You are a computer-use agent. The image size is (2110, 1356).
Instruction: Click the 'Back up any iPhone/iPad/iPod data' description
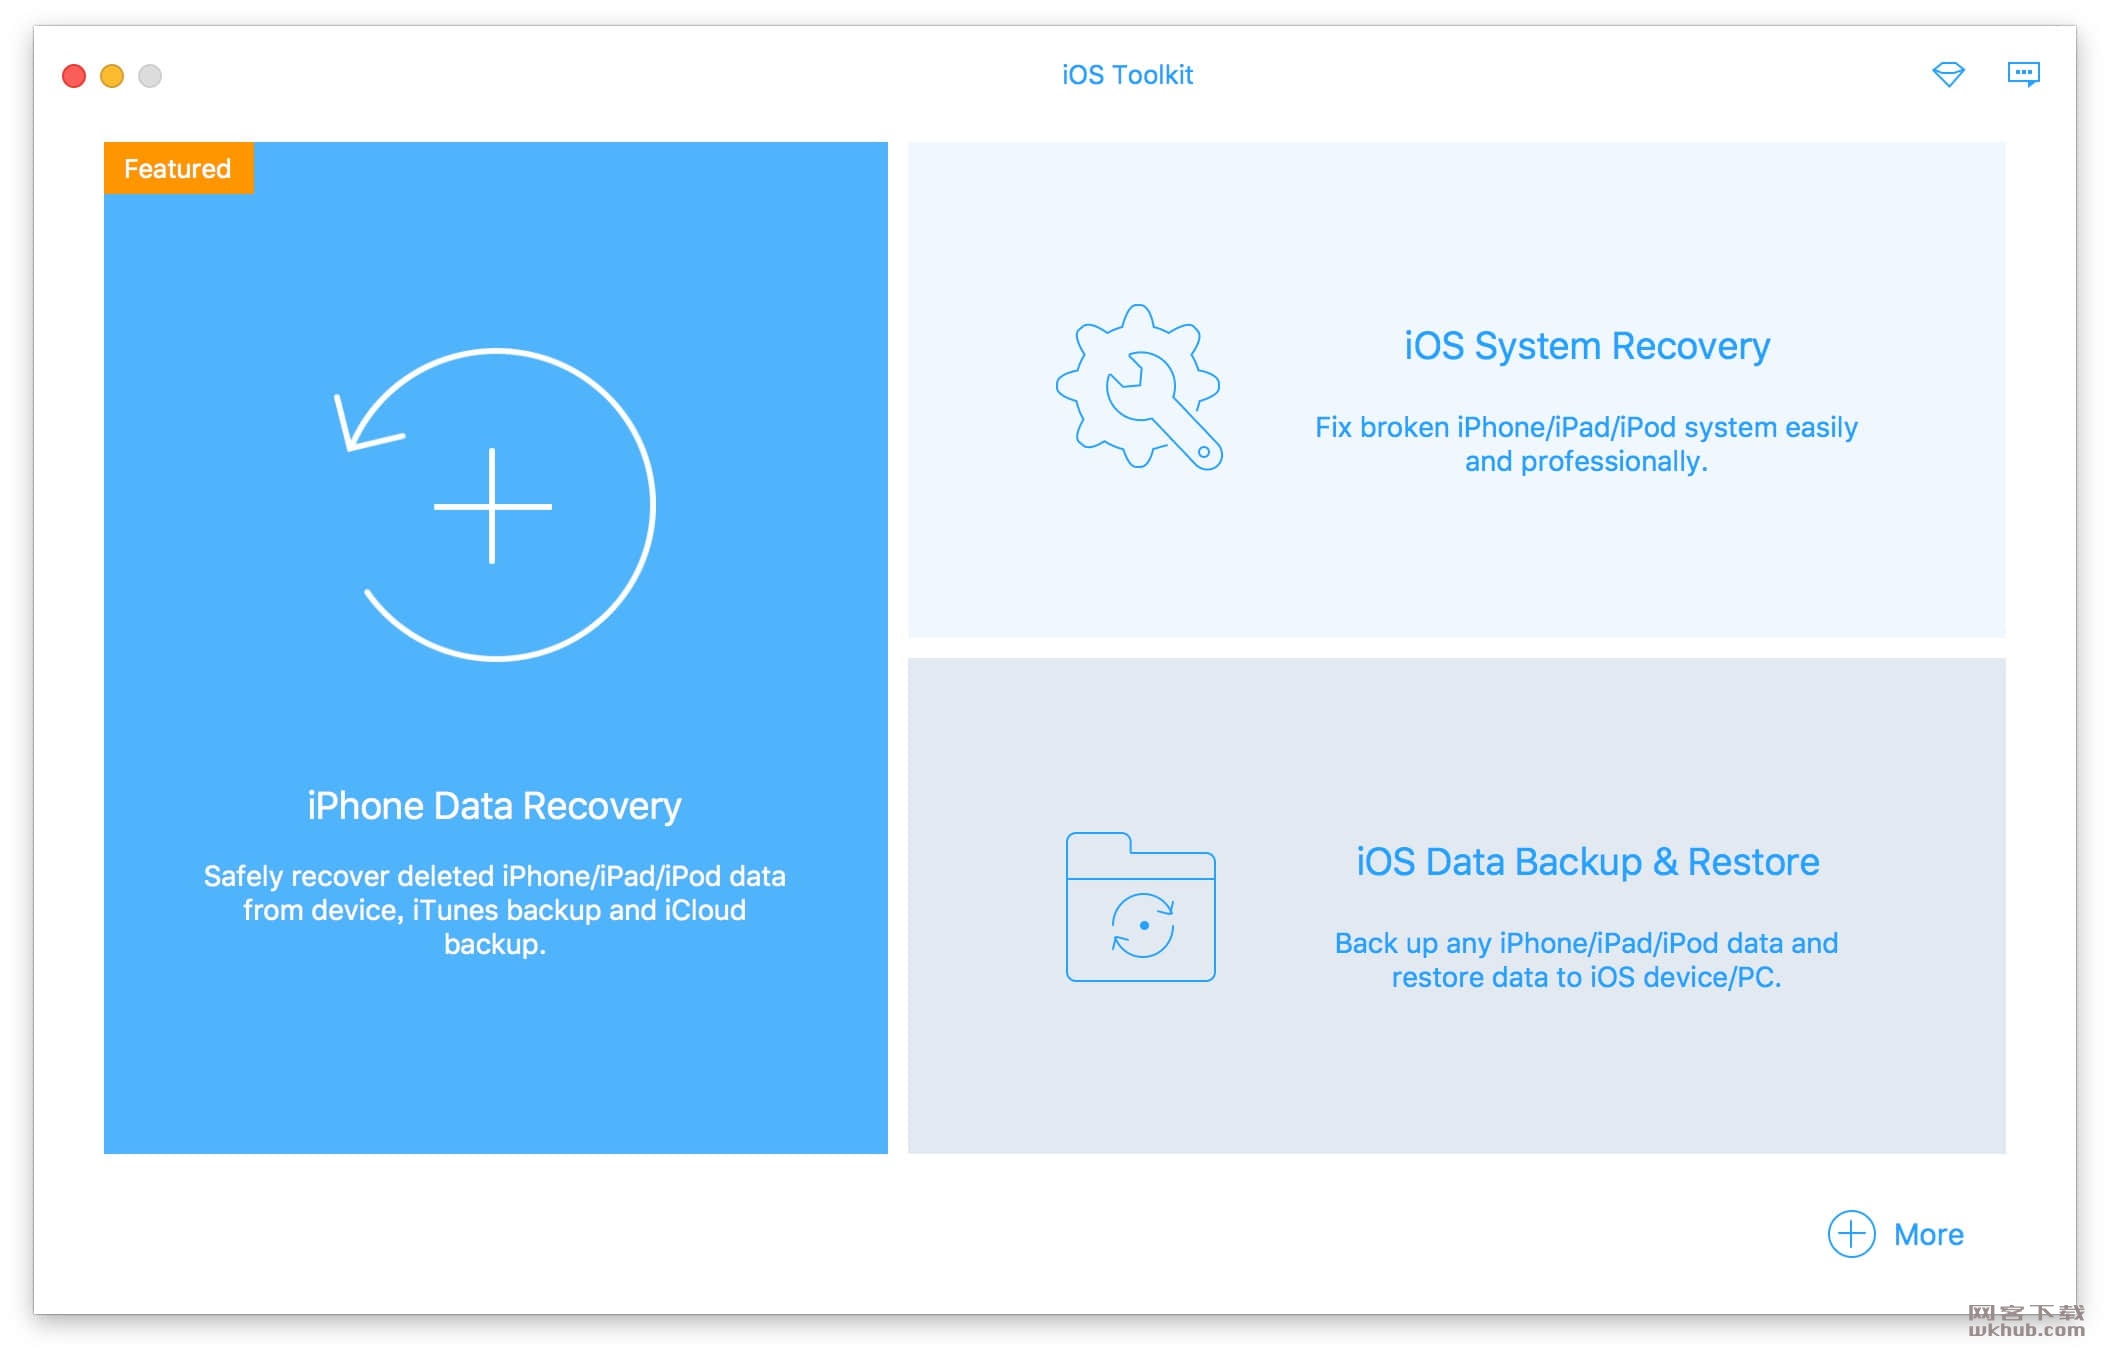[1587, 960]
